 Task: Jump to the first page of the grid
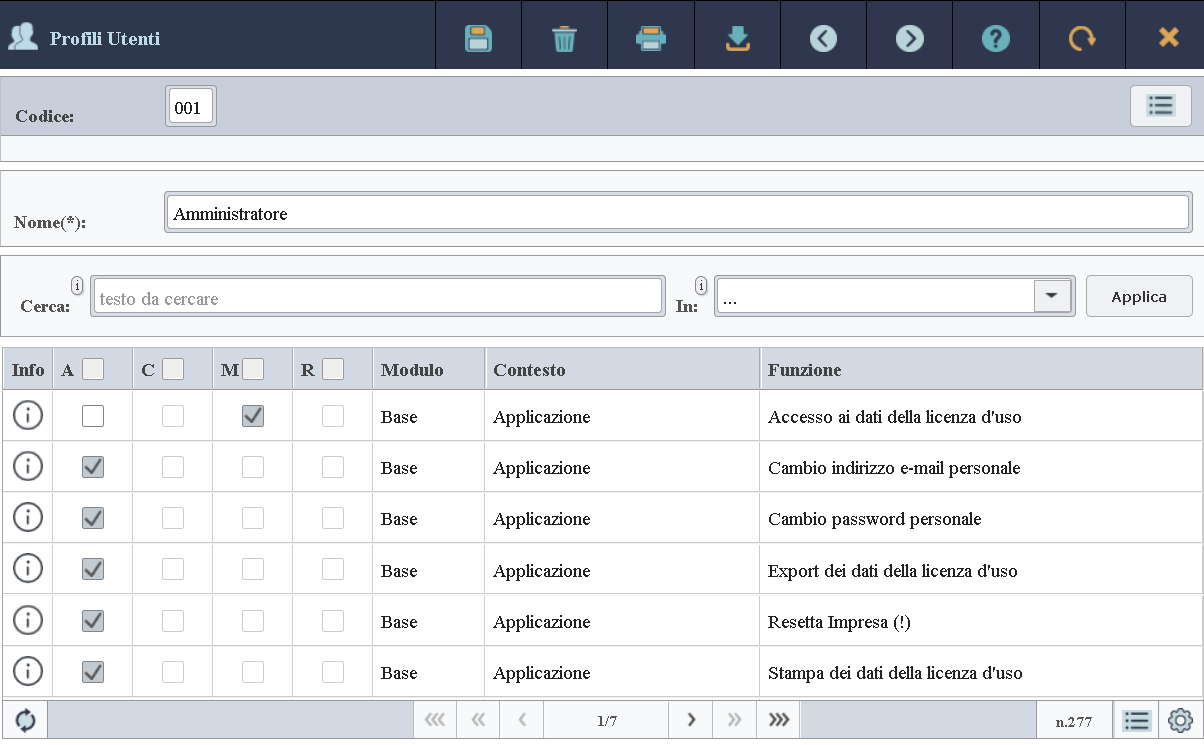(x=435, y=720)
